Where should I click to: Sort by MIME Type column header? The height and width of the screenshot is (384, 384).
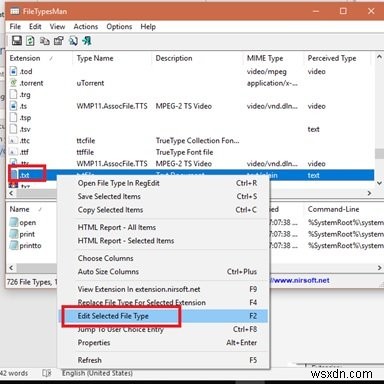click(x=273, y=58)
